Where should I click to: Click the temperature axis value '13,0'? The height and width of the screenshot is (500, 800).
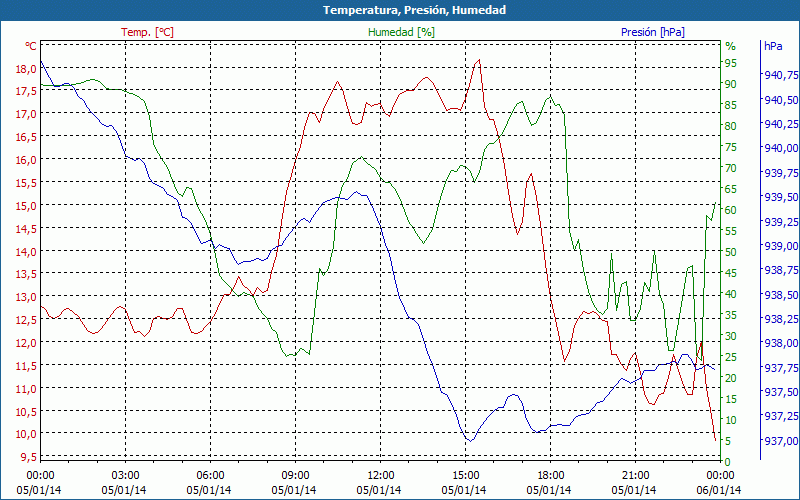(x=27, y=297)
